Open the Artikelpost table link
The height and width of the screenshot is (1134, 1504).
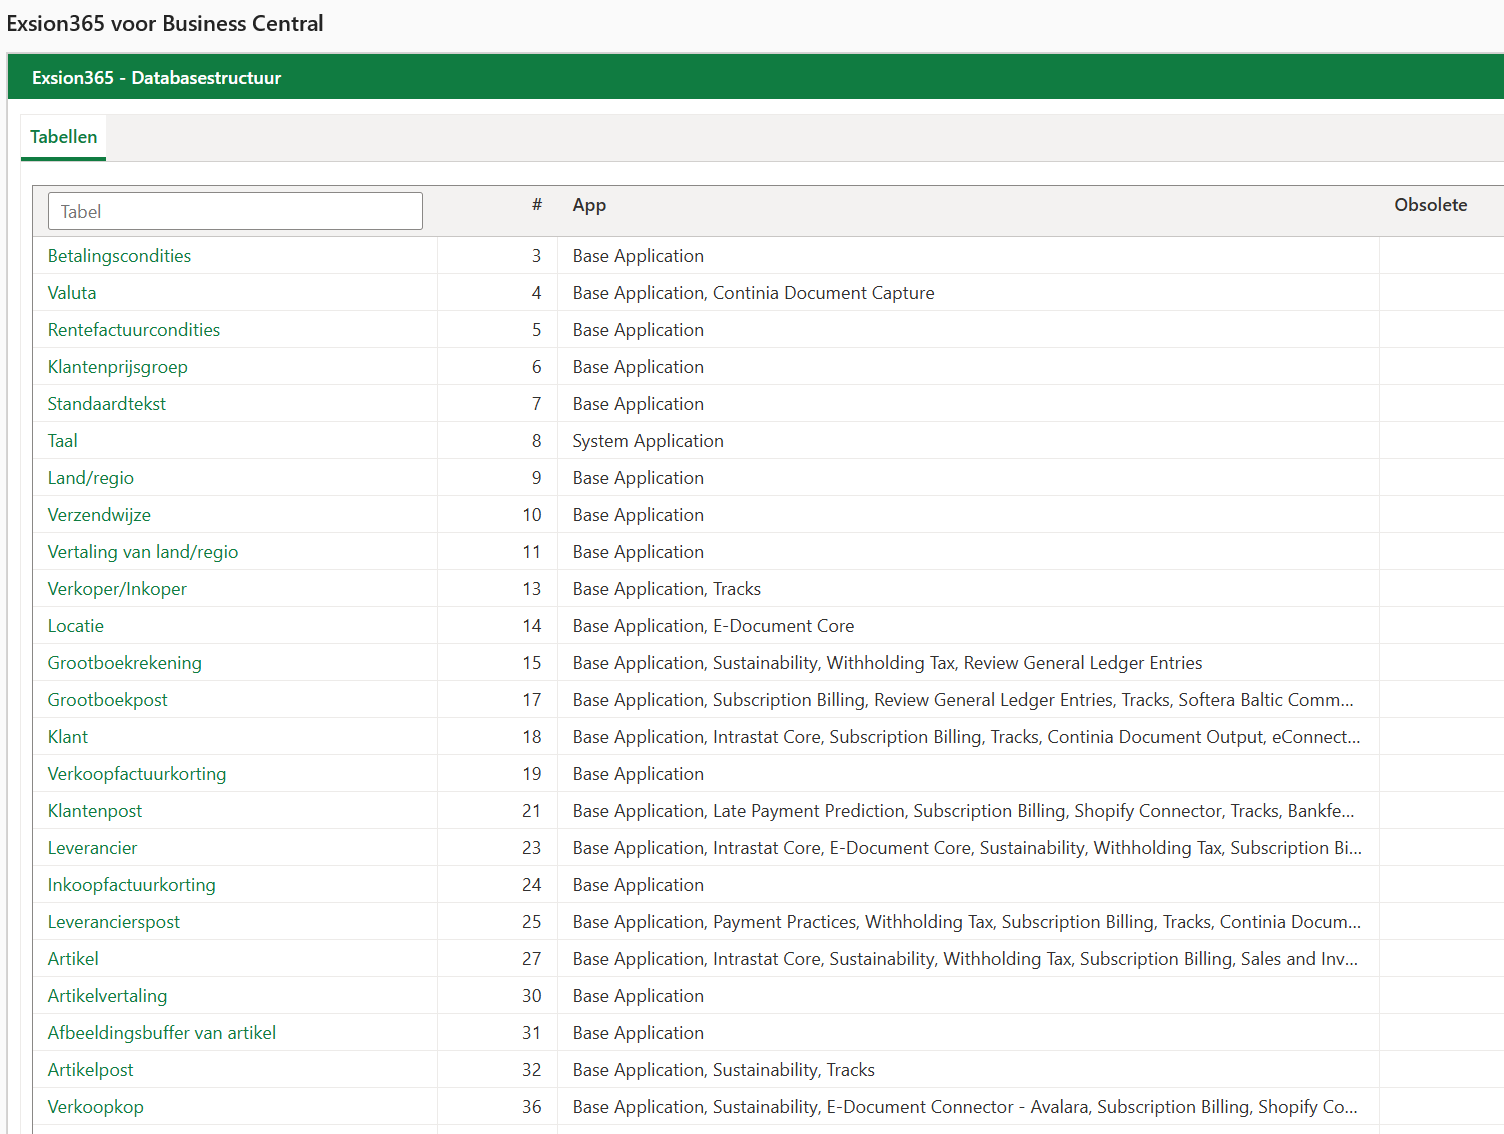coord(91,1070)
